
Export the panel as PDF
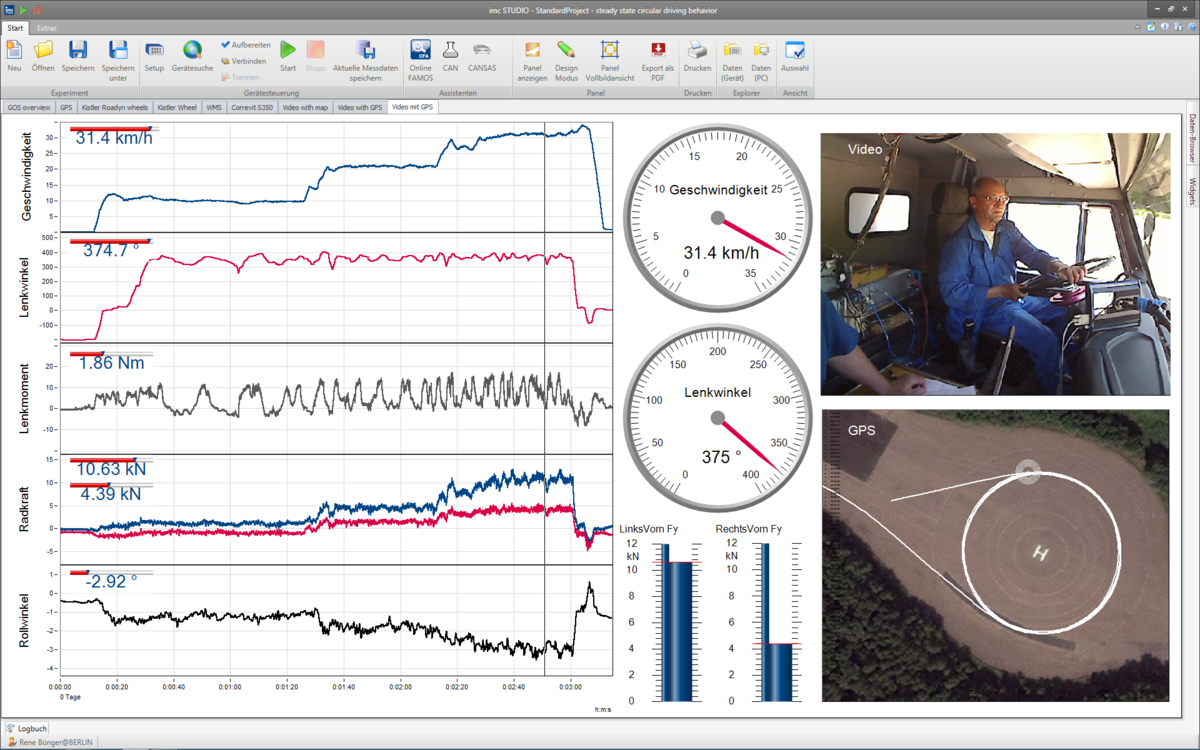click(x=656, y=57)
